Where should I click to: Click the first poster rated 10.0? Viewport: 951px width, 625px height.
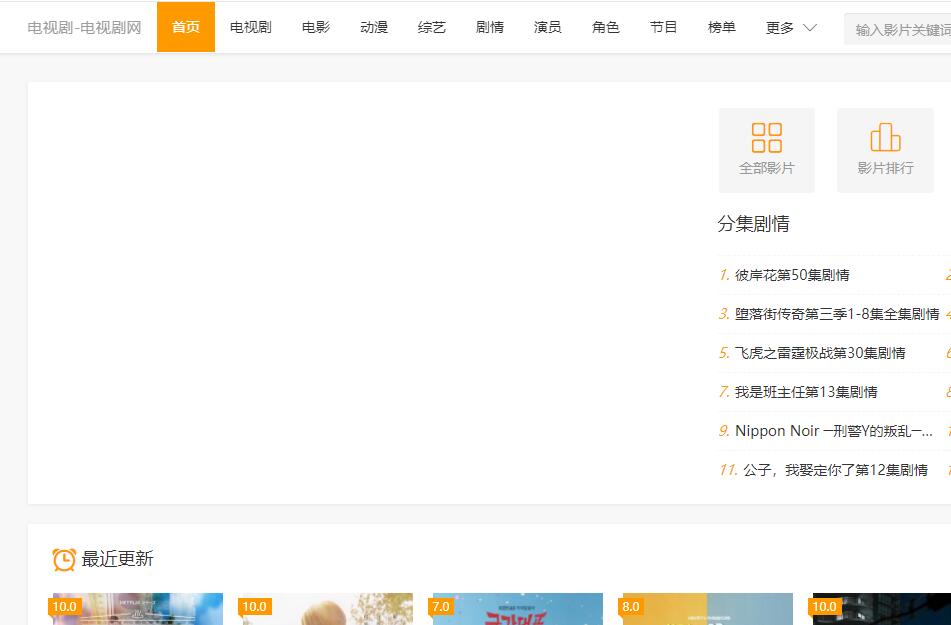[137, 610]
